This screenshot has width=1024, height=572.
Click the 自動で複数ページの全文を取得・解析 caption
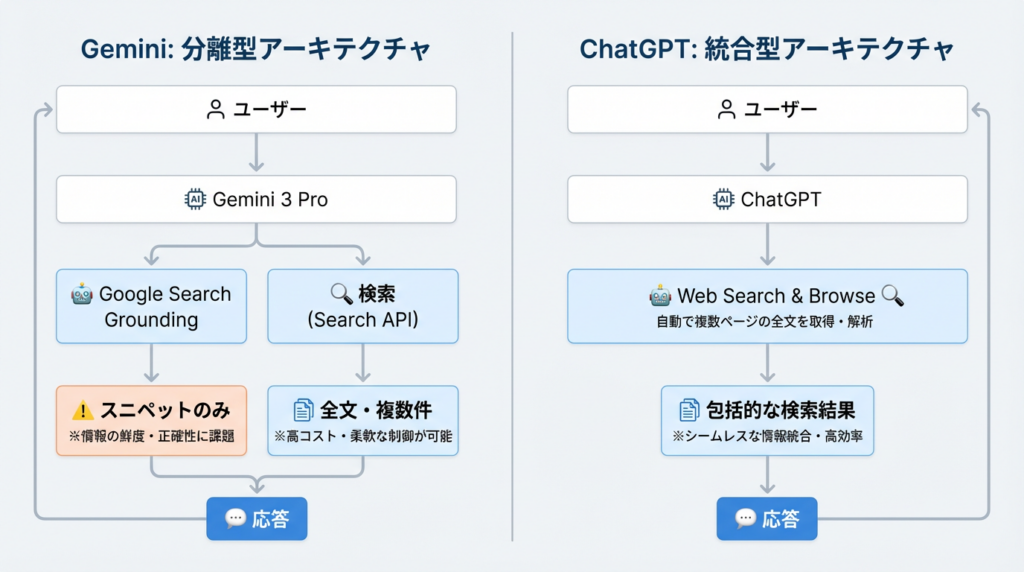point(767,322)
